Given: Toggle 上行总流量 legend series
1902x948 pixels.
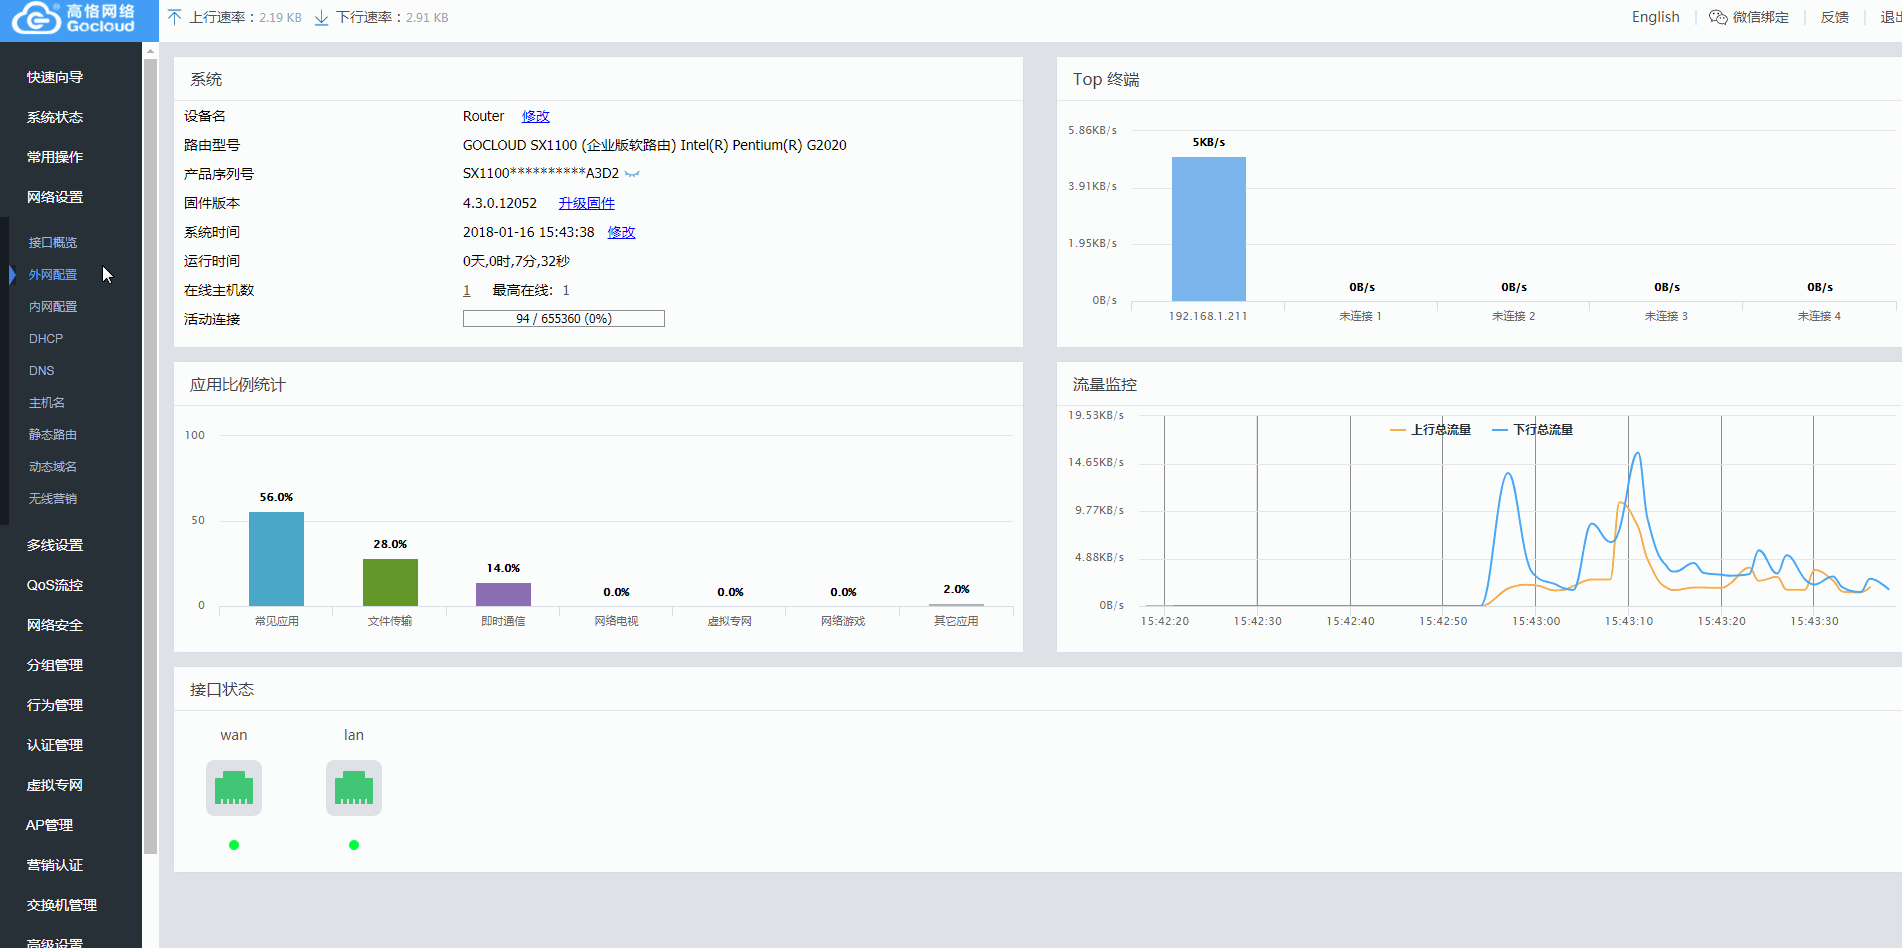Looking at the screenshot, I should pyautogui.click(x=1430, y=430).
